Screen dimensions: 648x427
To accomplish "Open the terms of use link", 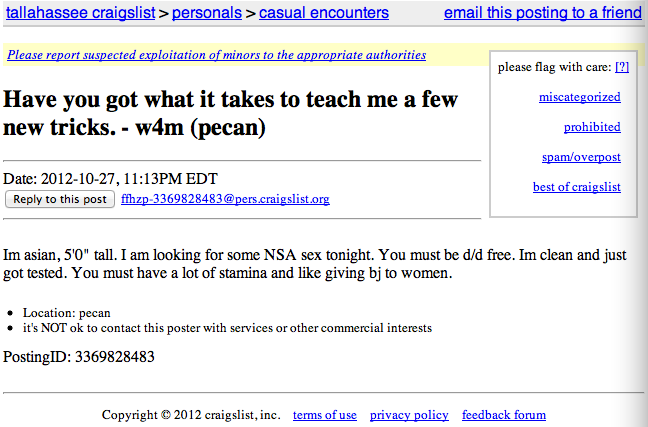I will click(x=325, y=415).
